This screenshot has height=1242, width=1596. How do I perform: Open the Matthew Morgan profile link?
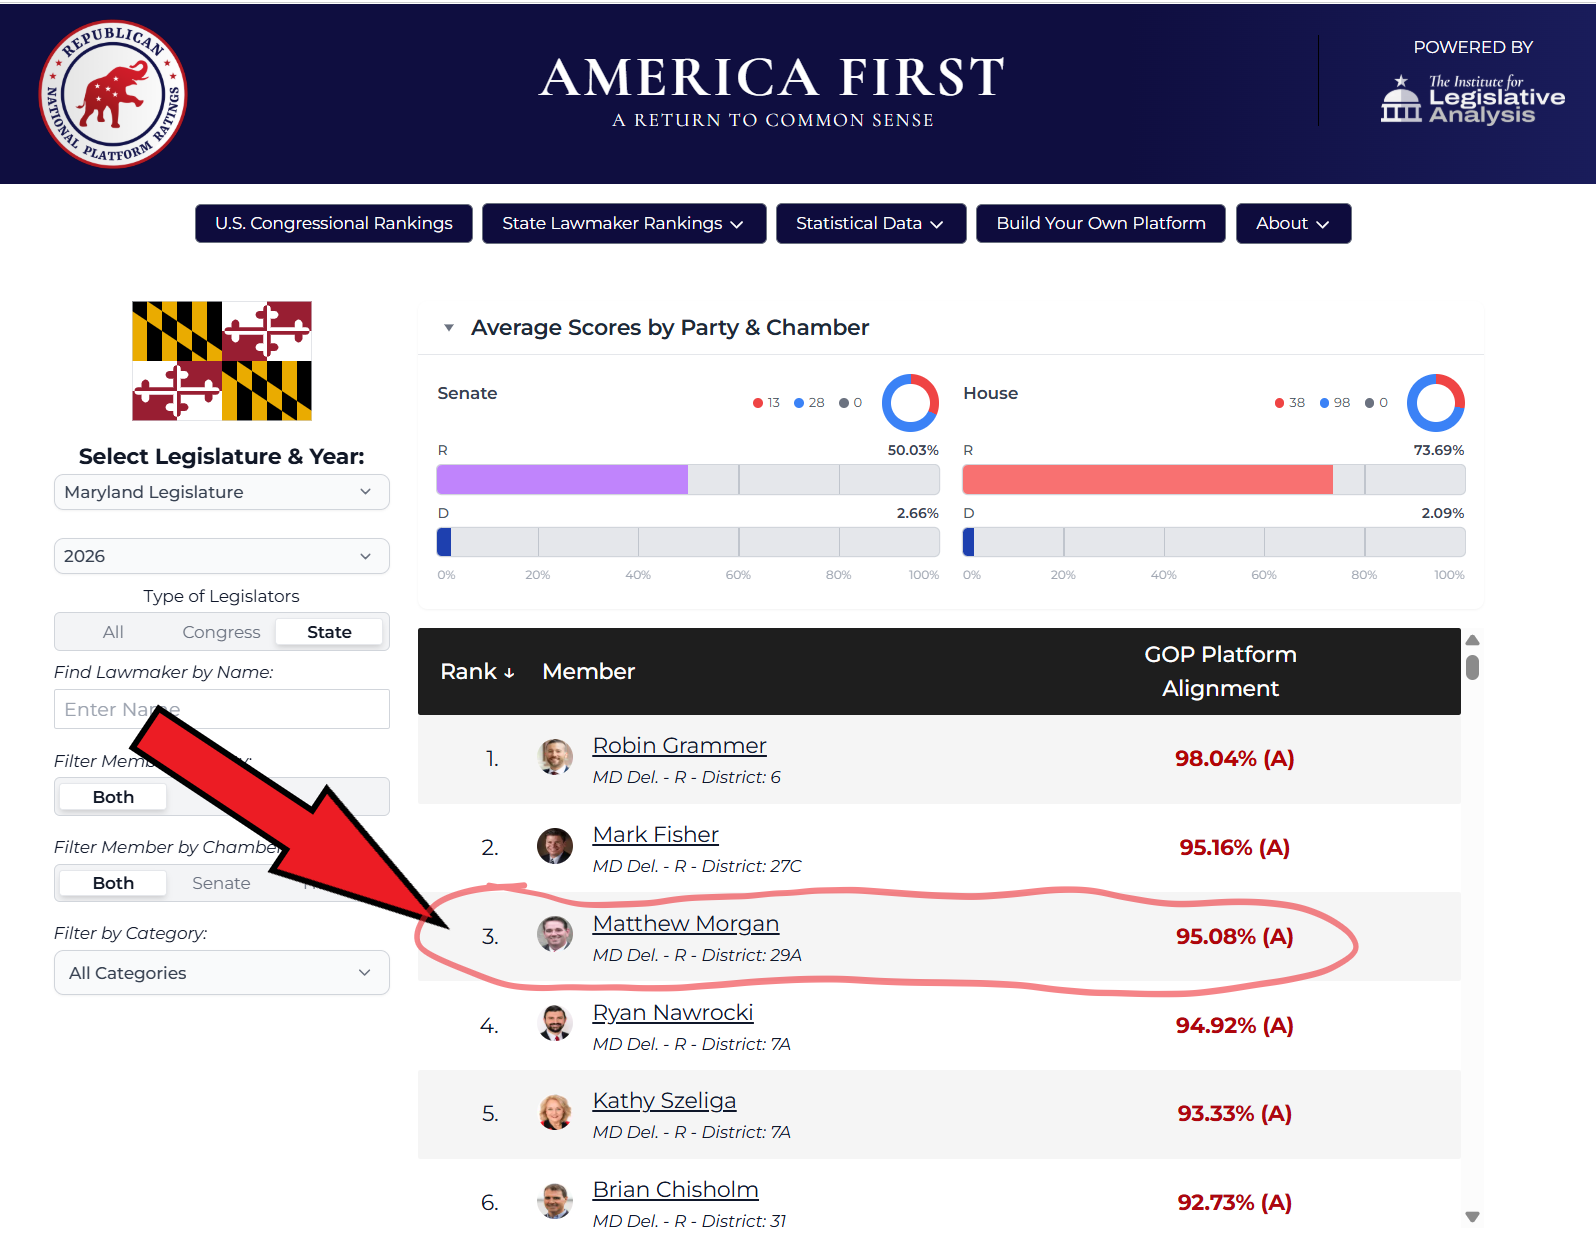686,923
